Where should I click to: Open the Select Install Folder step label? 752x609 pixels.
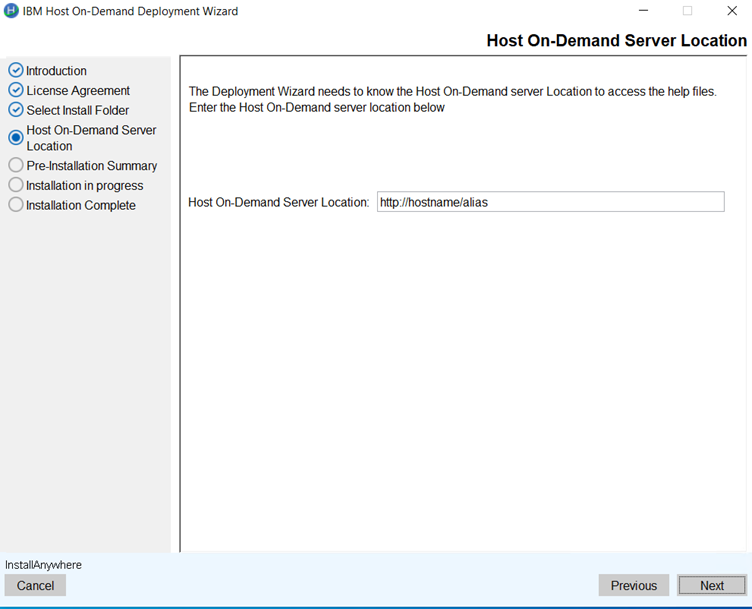(77, 111)
